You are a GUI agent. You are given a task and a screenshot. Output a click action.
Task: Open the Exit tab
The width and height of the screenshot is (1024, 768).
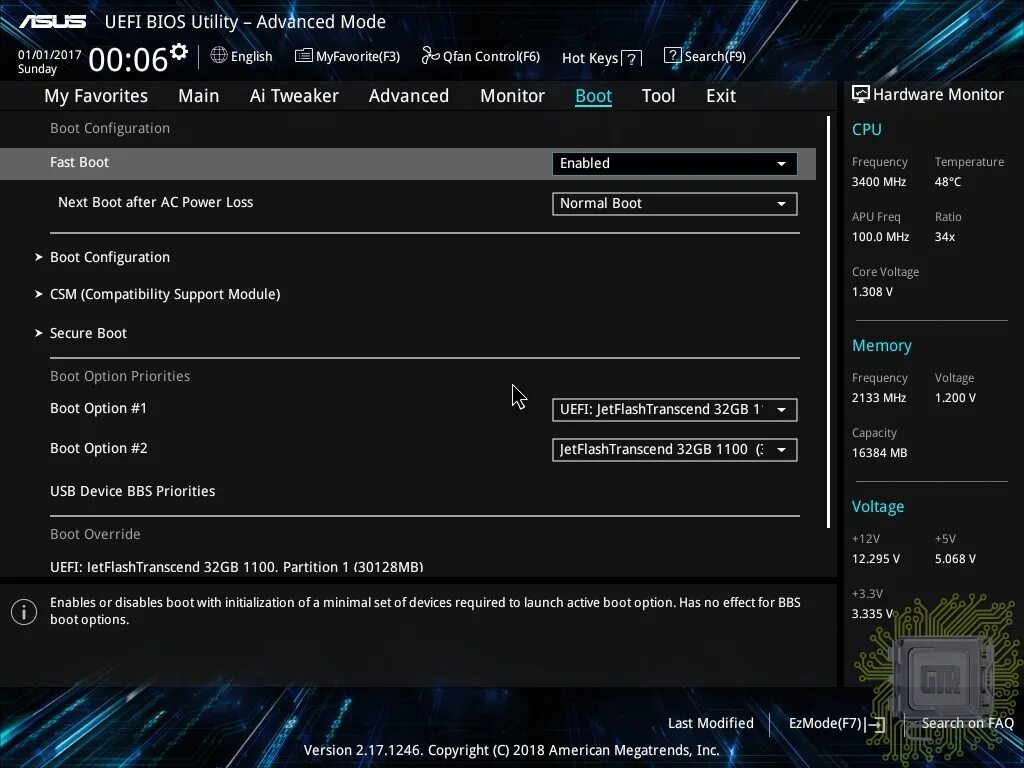pos(721,96)
